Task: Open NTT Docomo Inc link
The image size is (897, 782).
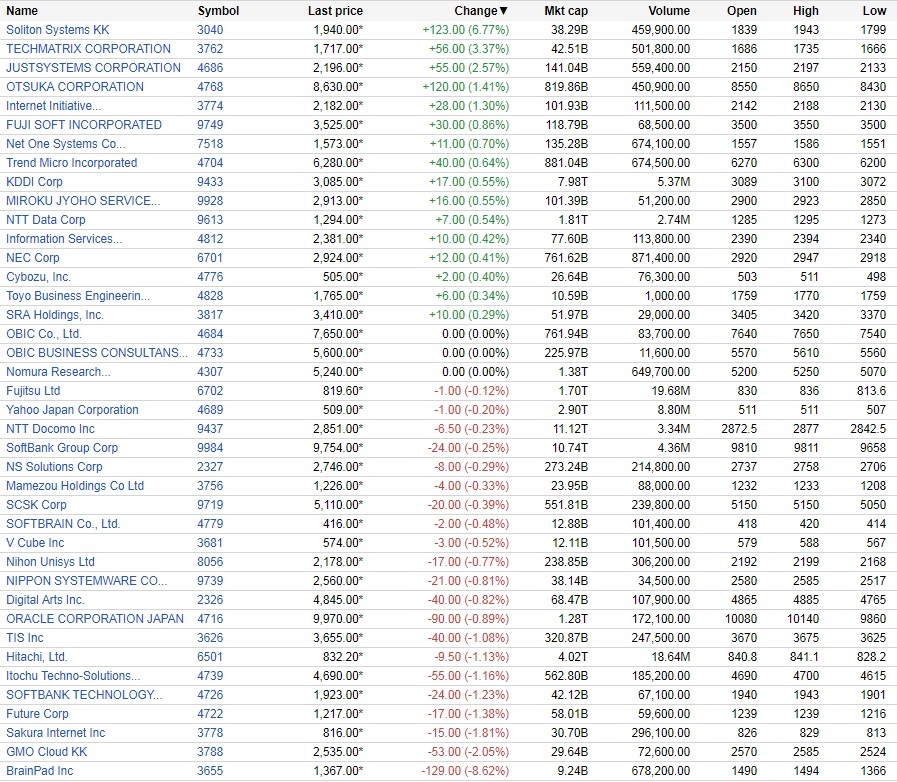Action: pyautogui.click(x=50, y=428)
